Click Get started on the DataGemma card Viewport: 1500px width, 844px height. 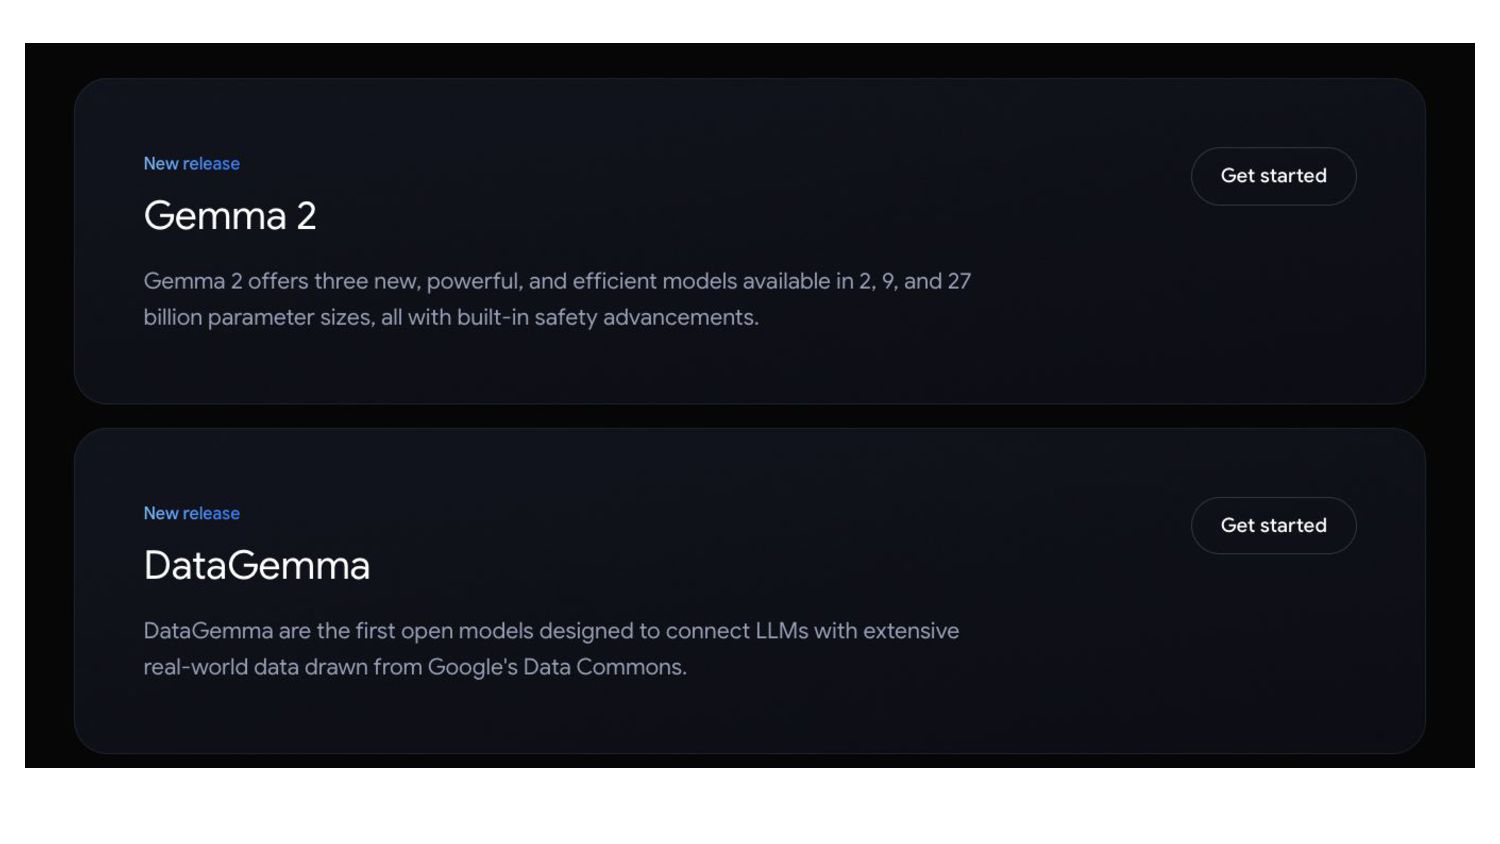(x=1273, y=525)
